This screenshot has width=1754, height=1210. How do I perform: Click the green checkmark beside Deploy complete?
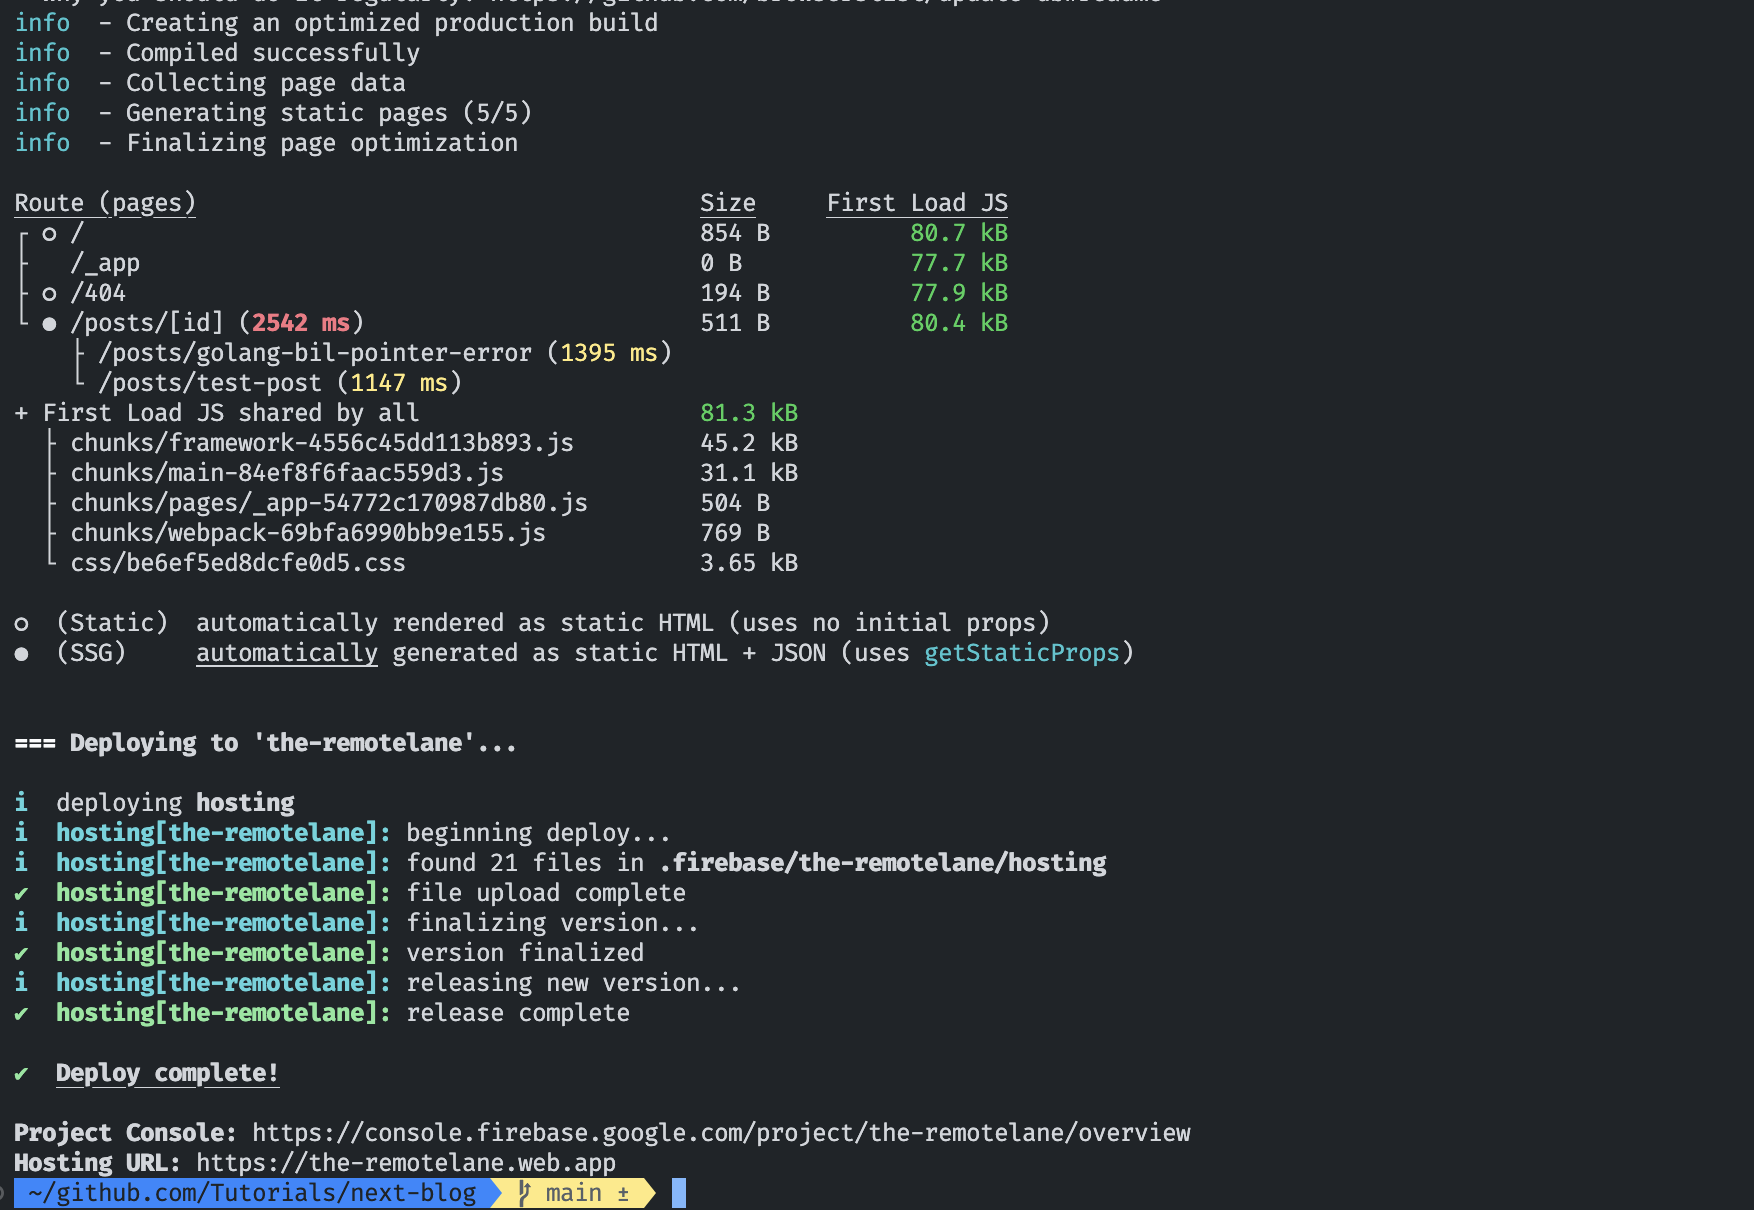[21, 1073]
